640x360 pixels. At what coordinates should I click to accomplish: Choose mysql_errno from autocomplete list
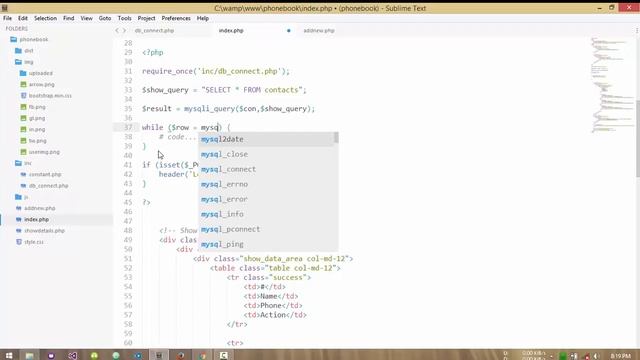(x=268, y=184)
